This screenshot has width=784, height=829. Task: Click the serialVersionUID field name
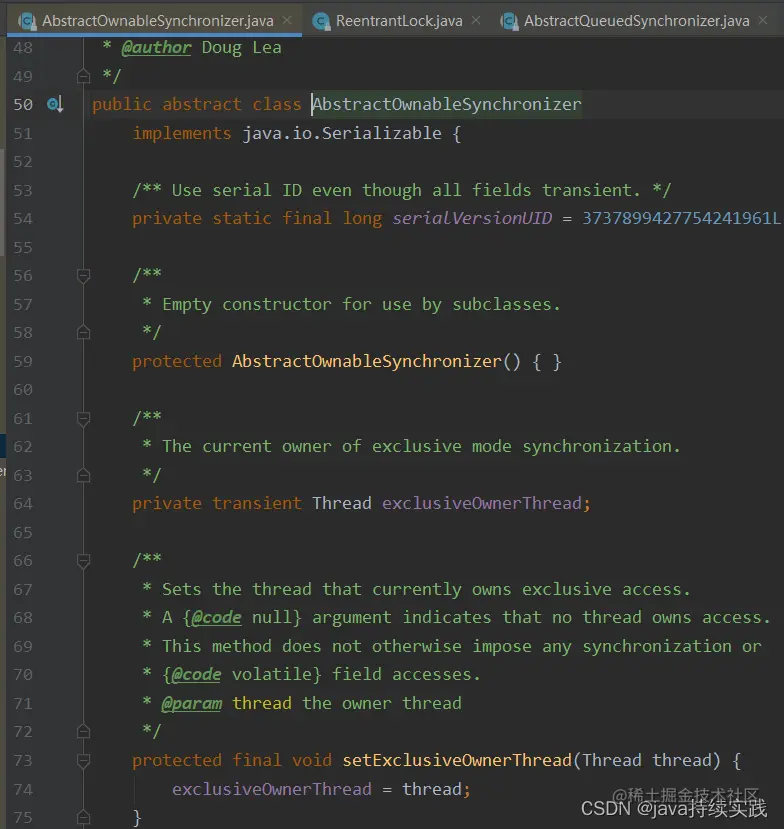coord(472,218)
